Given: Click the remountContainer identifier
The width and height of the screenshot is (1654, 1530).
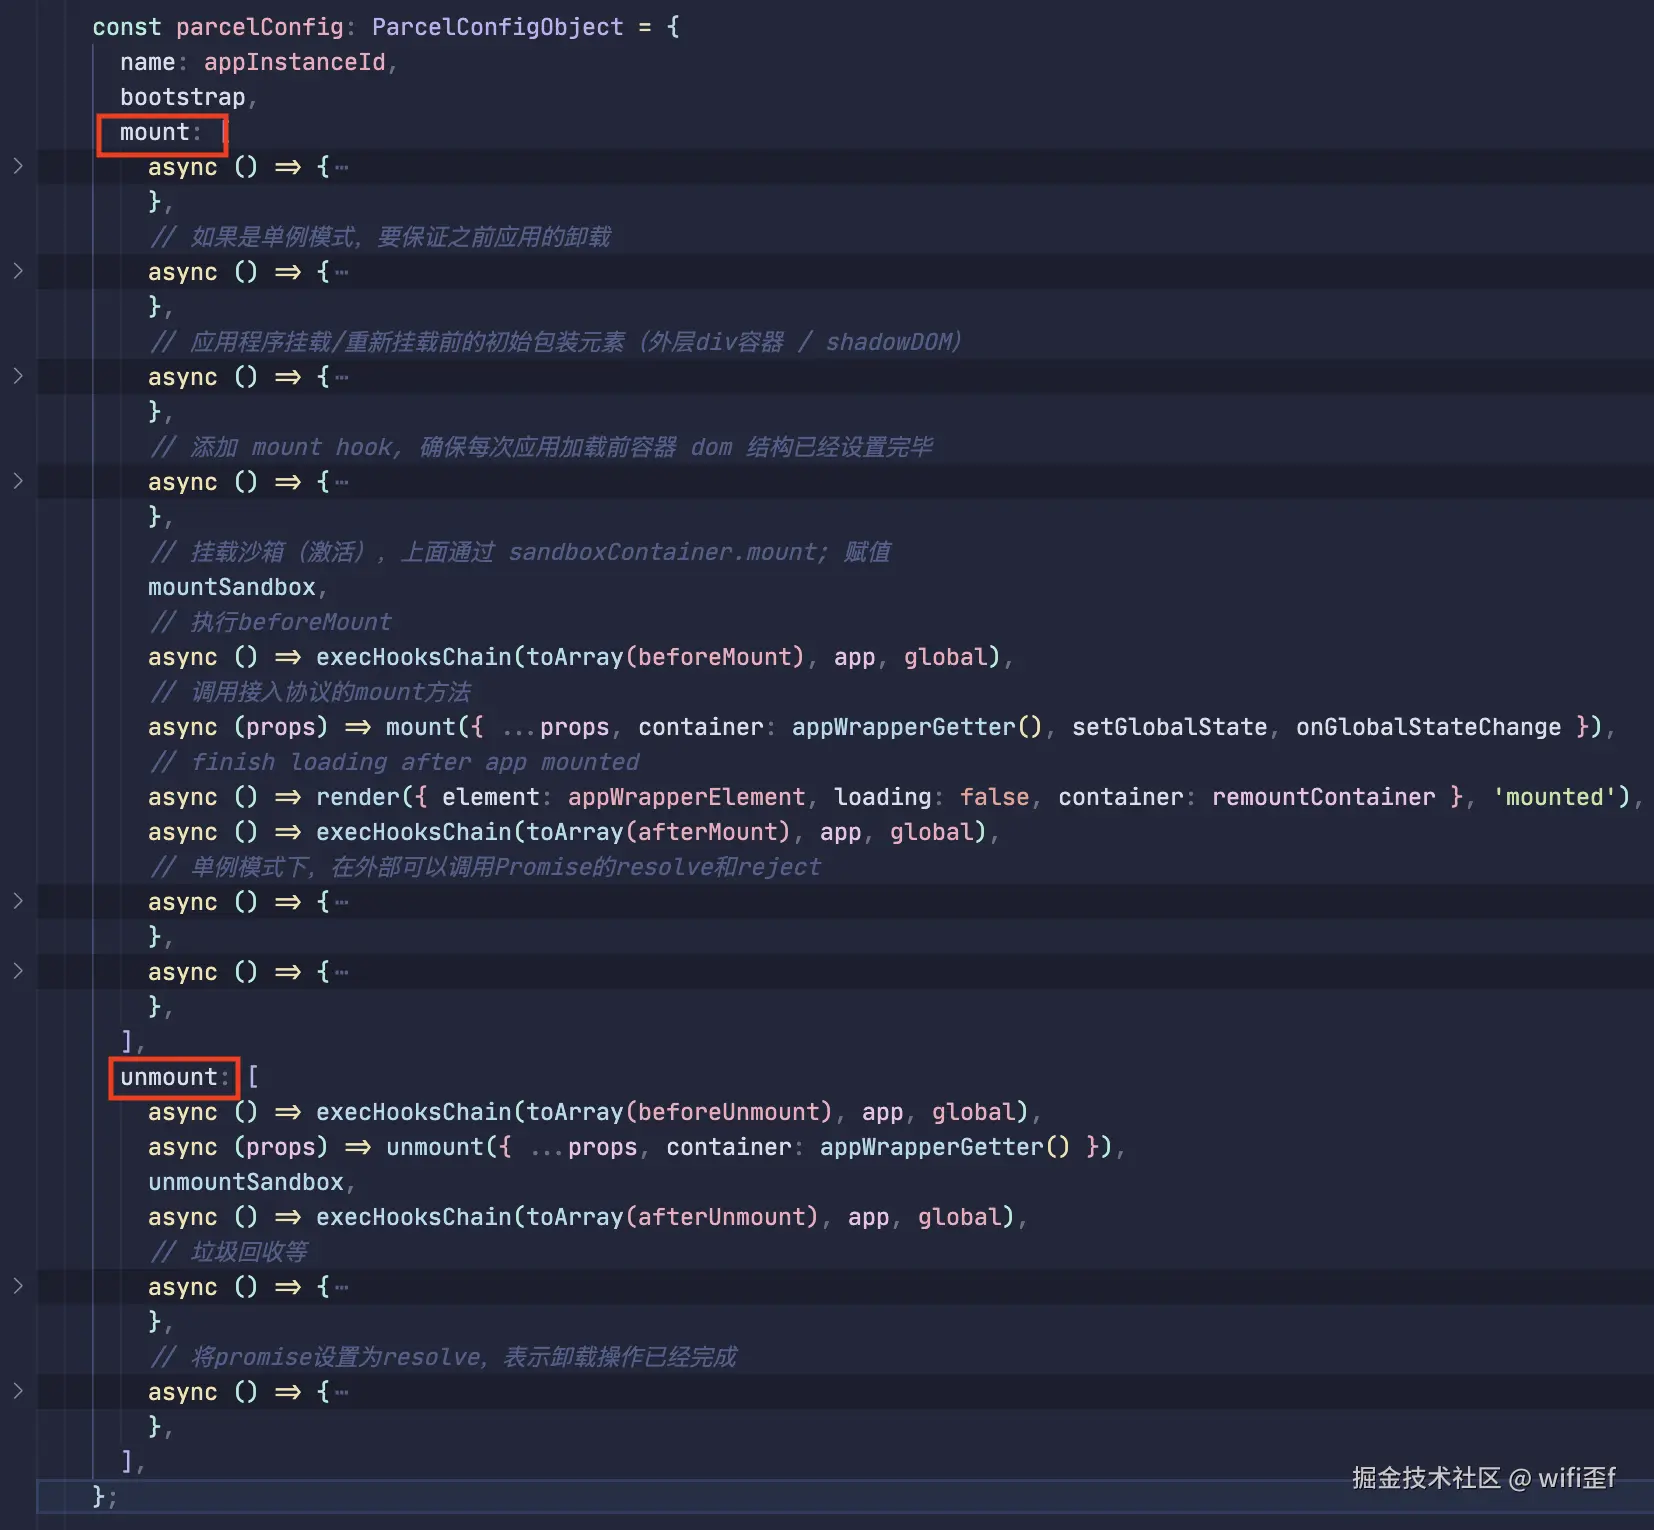Looking at the screenshot, I should [x=1324, y=797].
